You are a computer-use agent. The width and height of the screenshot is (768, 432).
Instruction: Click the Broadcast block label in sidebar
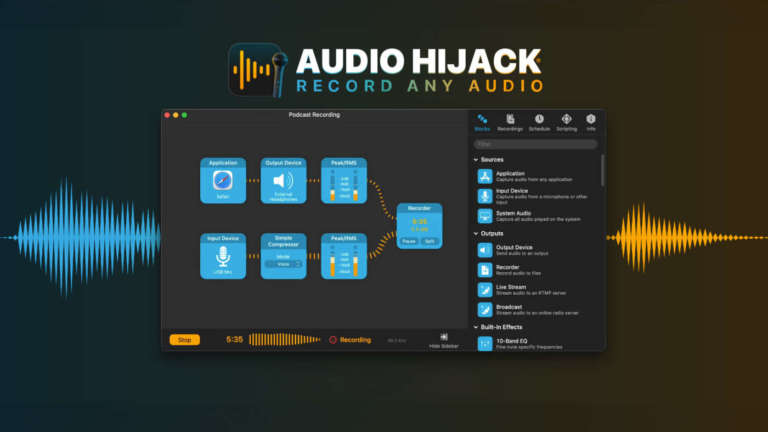[x=509, y=307]
